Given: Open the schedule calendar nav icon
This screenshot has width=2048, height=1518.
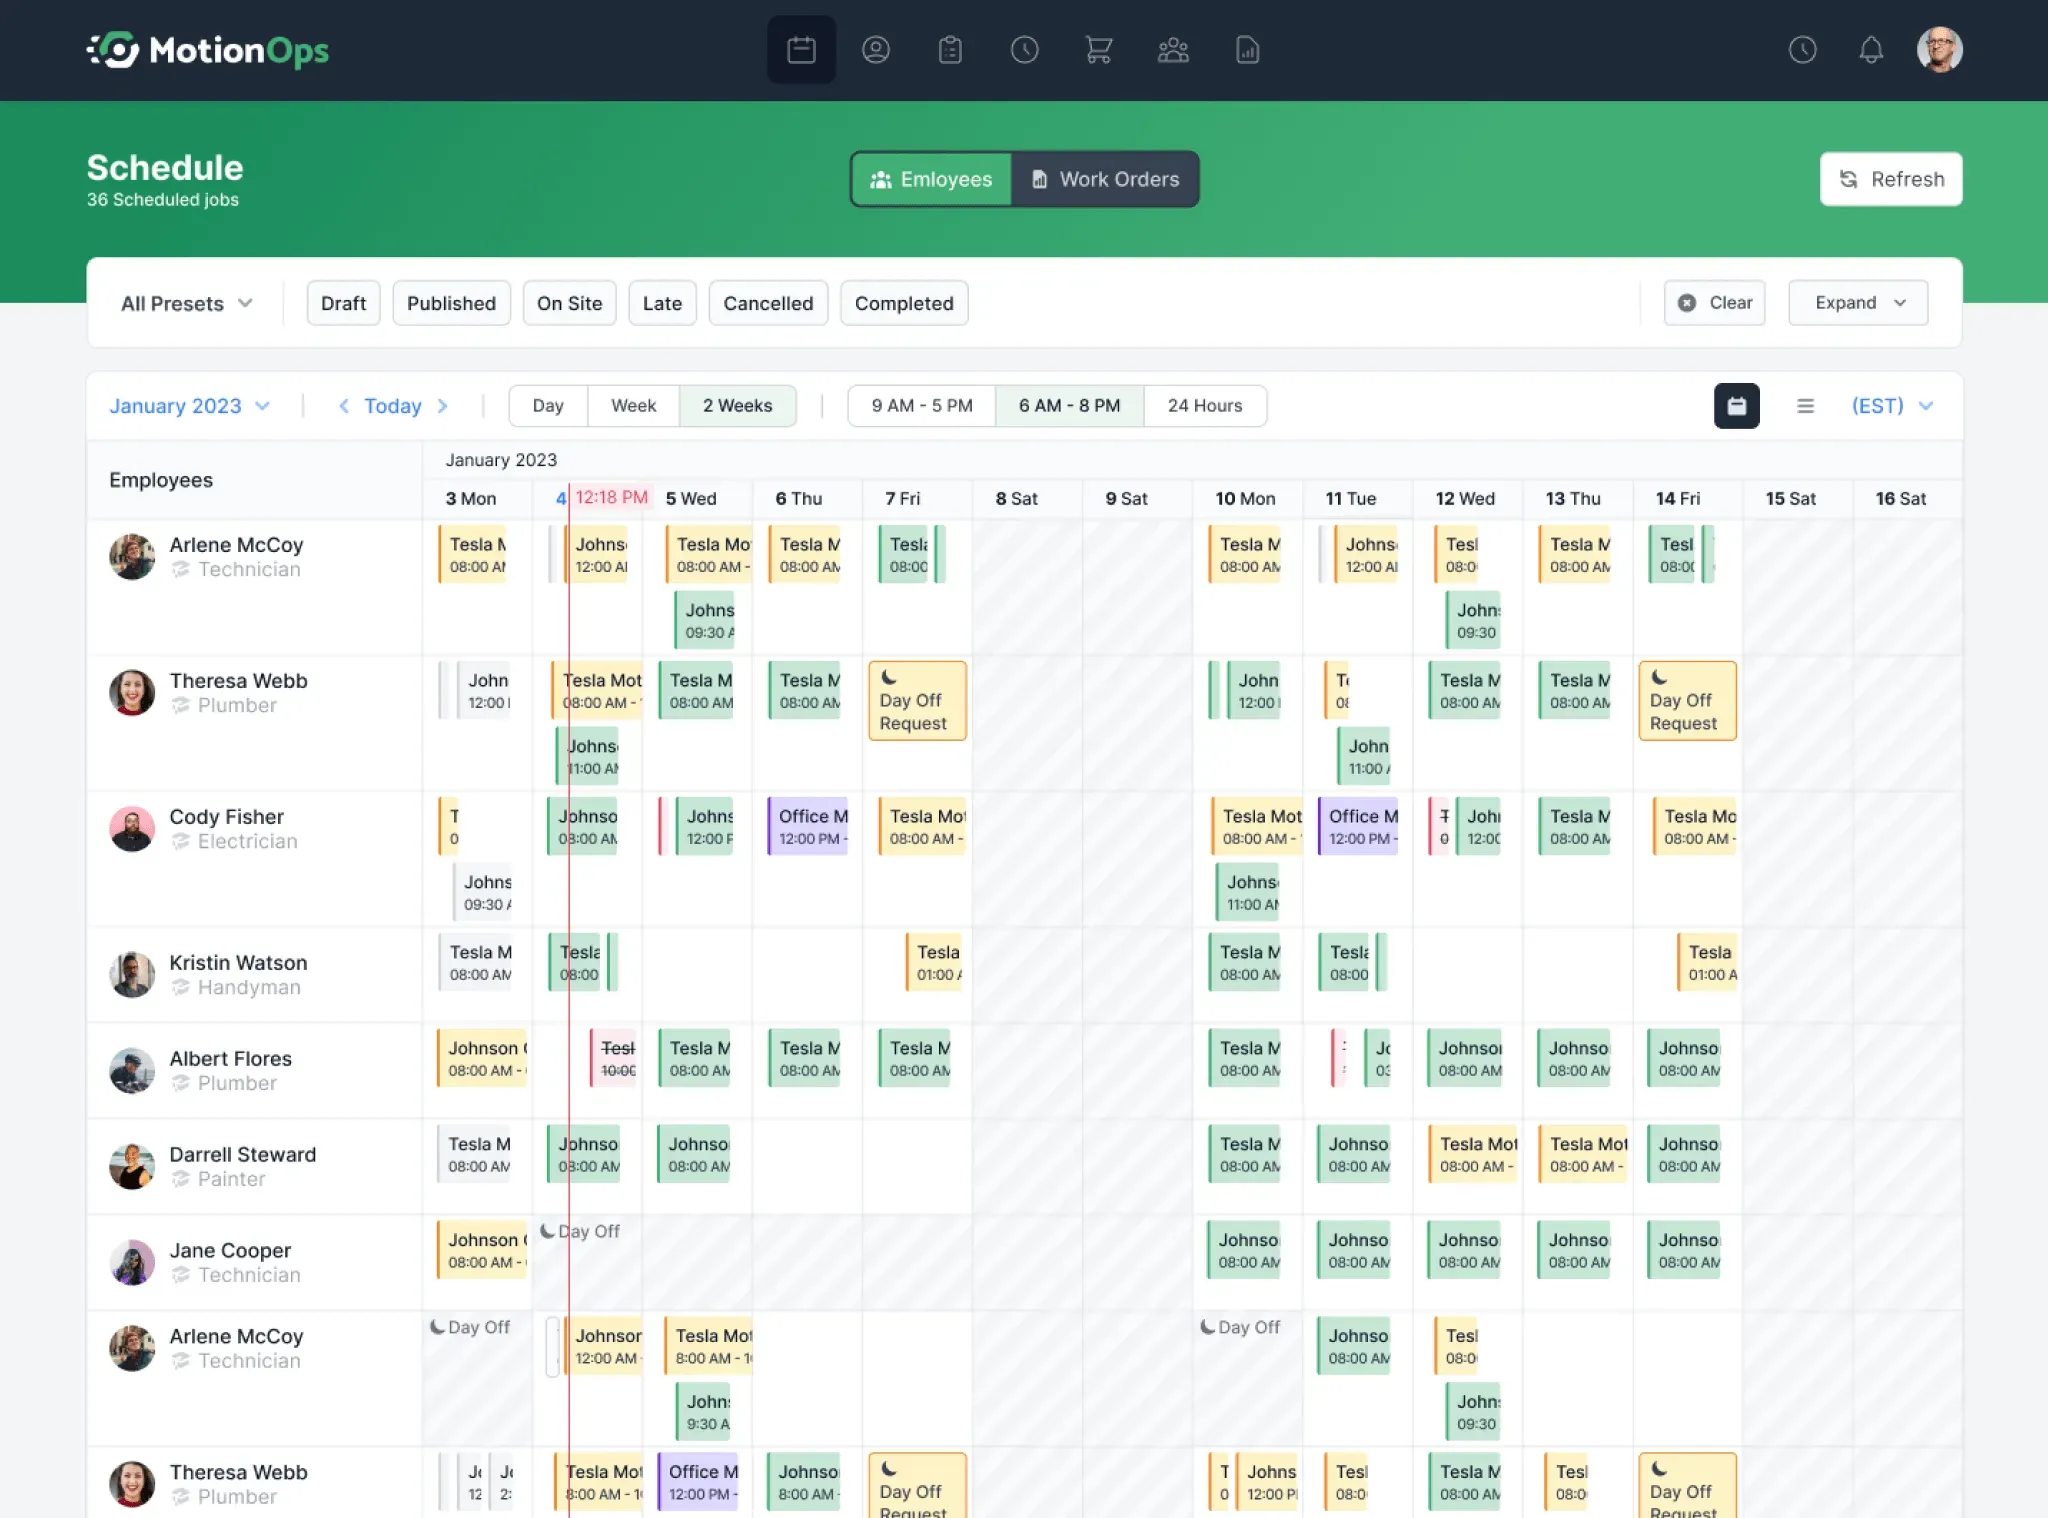Looking at the screenshot, I should click(801, 50).
